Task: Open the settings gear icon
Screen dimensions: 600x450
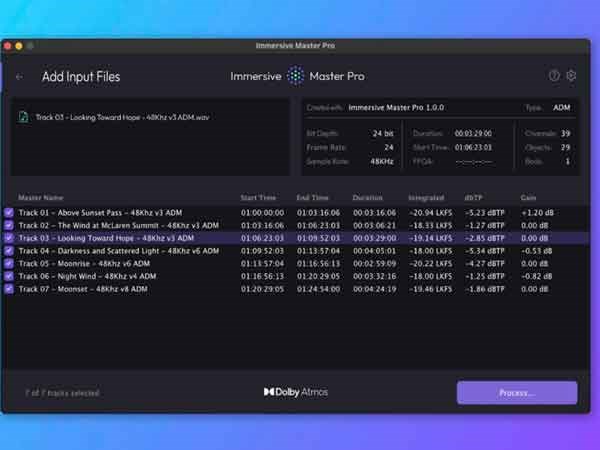Action: tap(571, 76)
